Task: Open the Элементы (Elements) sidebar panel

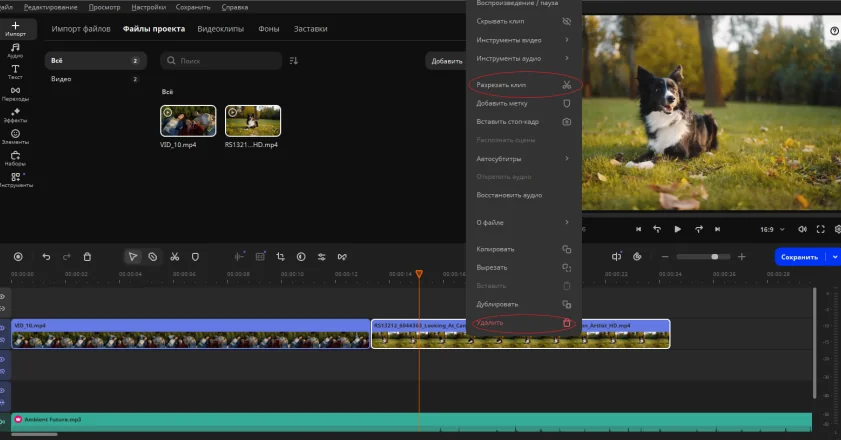Action: (15, 136)
